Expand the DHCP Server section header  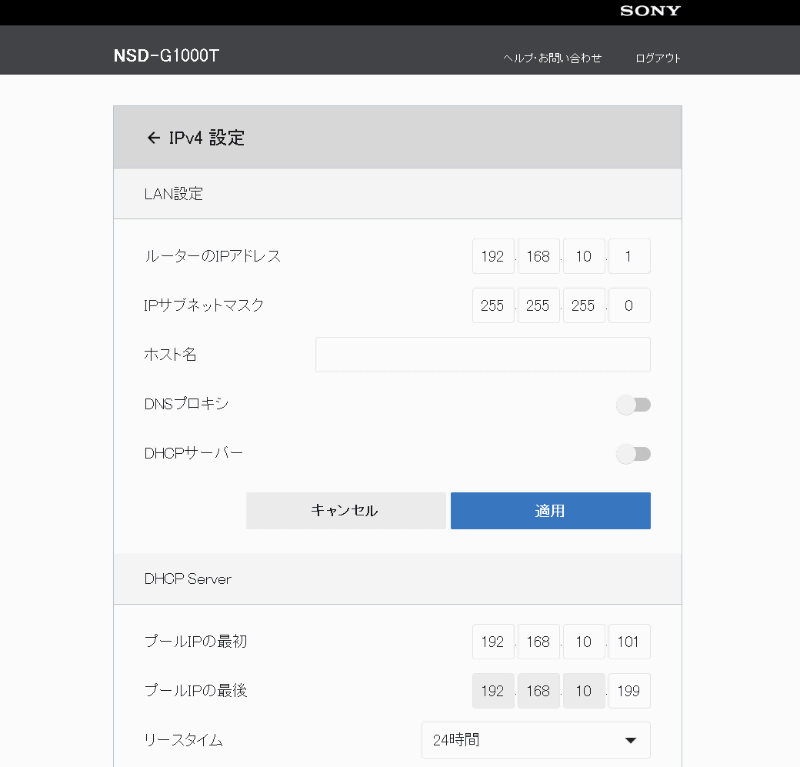pos(186,578)
